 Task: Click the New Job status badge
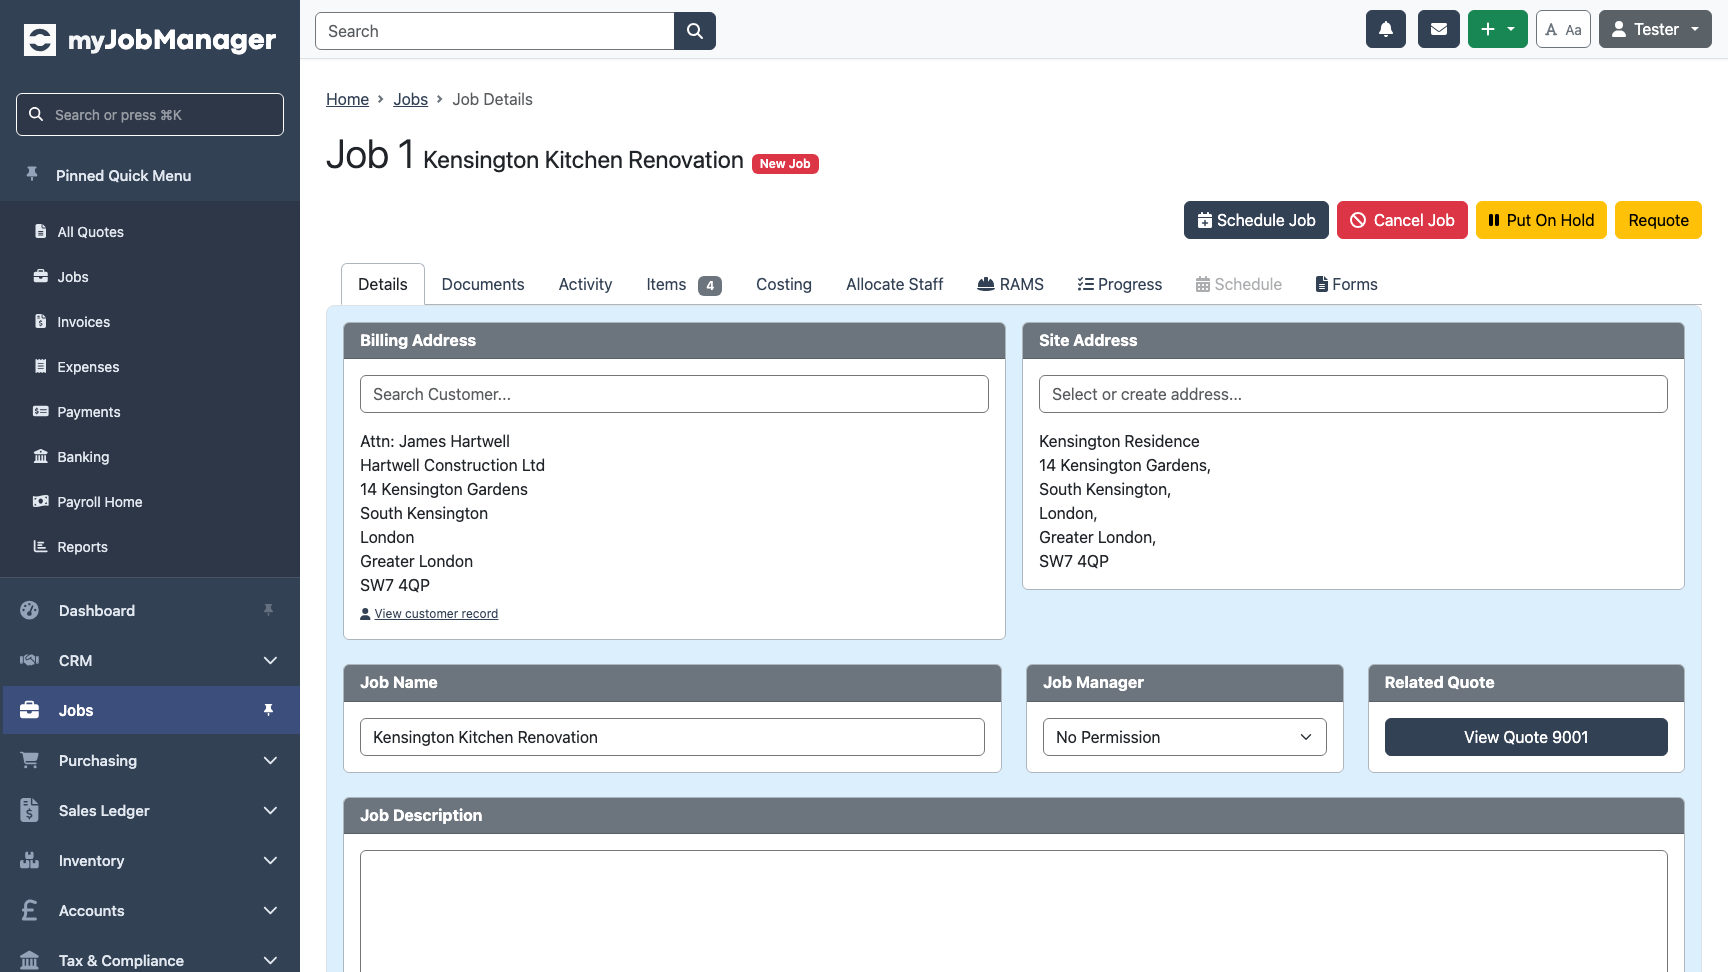pyautogui.click(x=785, y=164)
